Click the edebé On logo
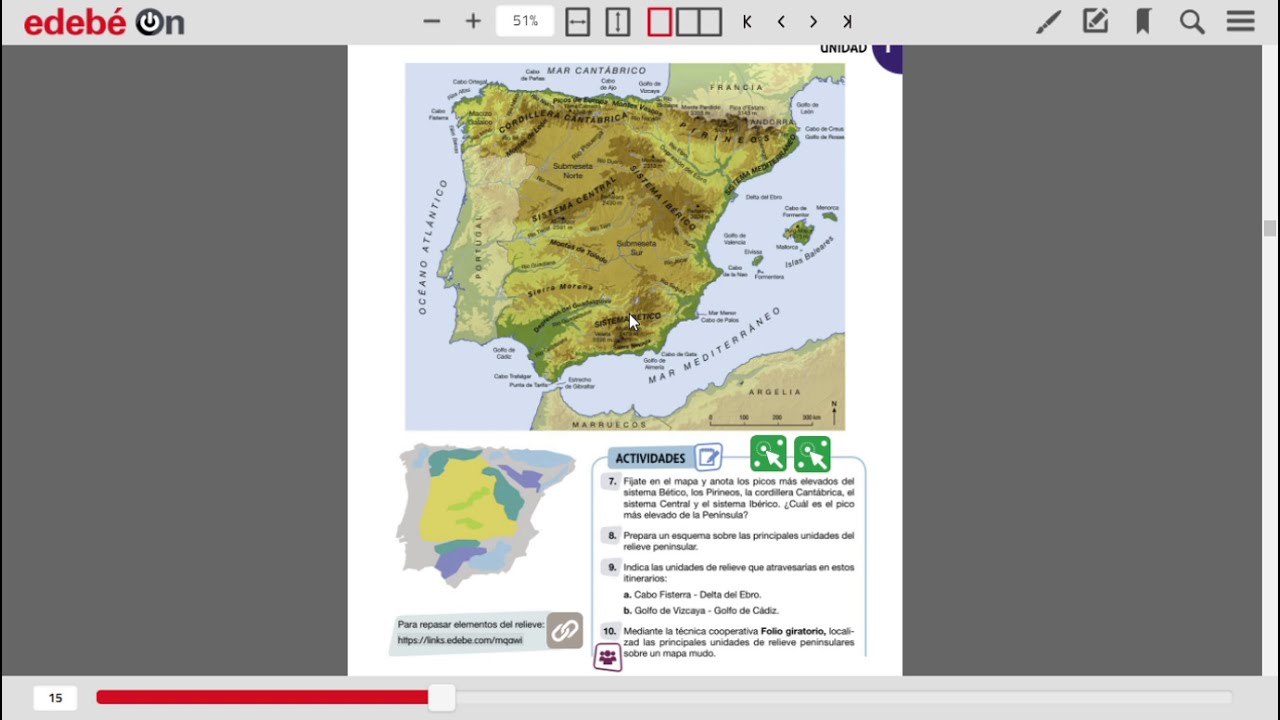 pyautogui.click(x=103, y=20)
